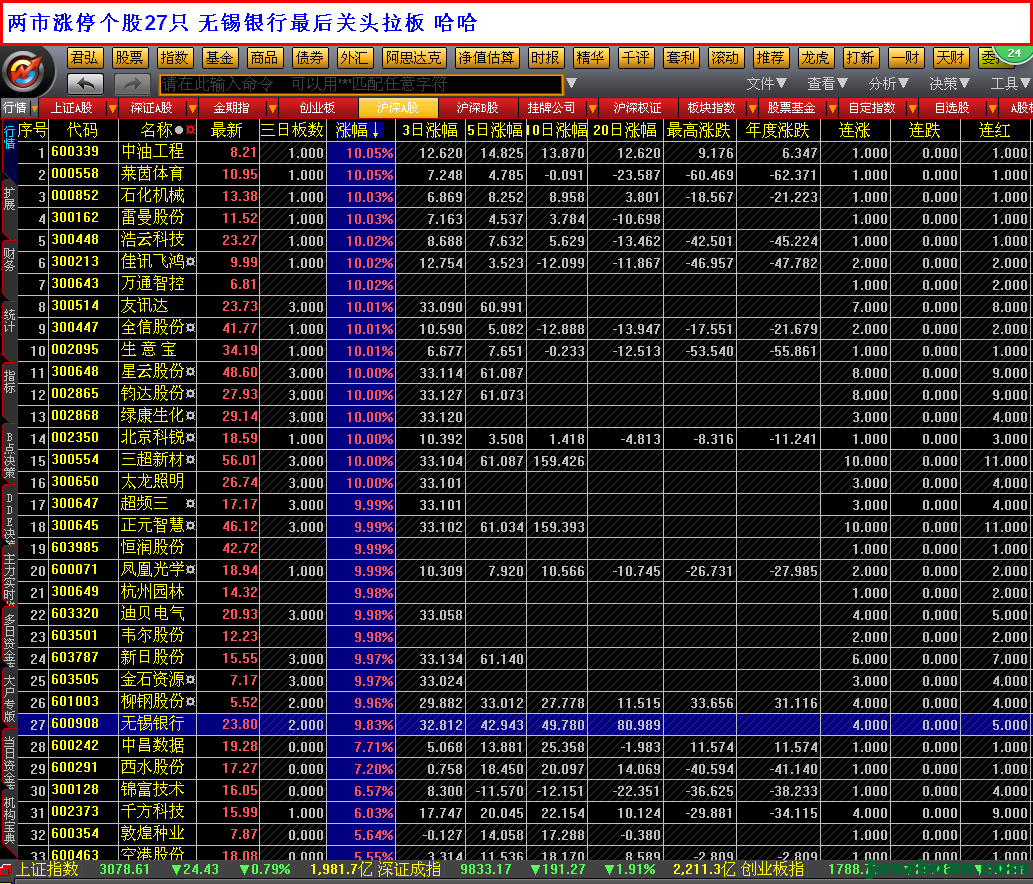Viewport: 1033px width, 884px height.
Task: Click the round red-blue application logo icon
Action: [x=26, y=71]
